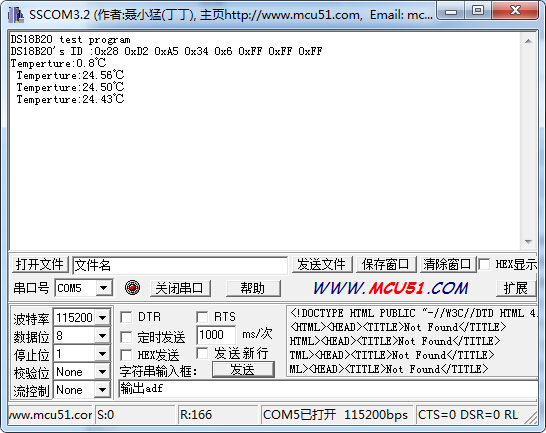
Task: Click the scroll up arrow in receive area
Action: coord(528,41)
